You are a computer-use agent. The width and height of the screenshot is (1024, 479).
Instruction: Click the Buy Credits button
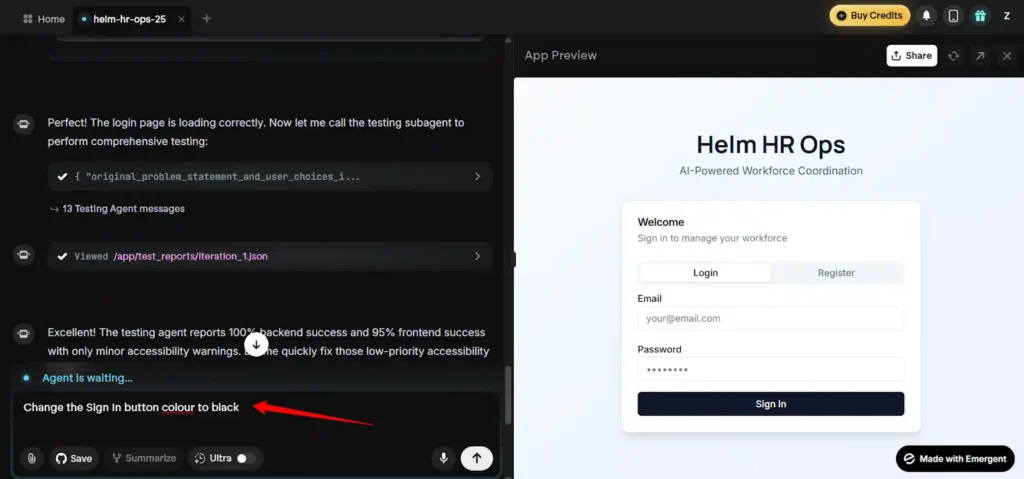pyautogui.click(x=869, y=16)
